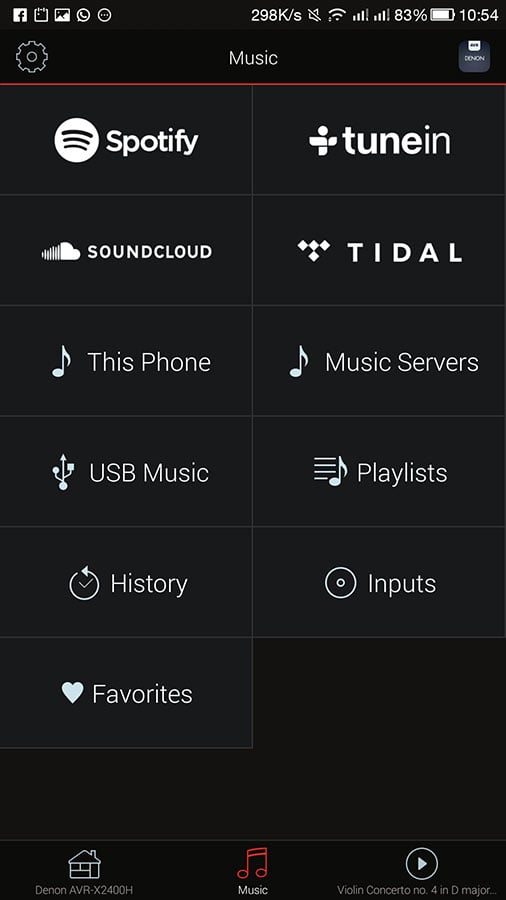Screen dimensions: 506x900
Task: Select the TIDAL streaming tile
Action: pos(379,251)
